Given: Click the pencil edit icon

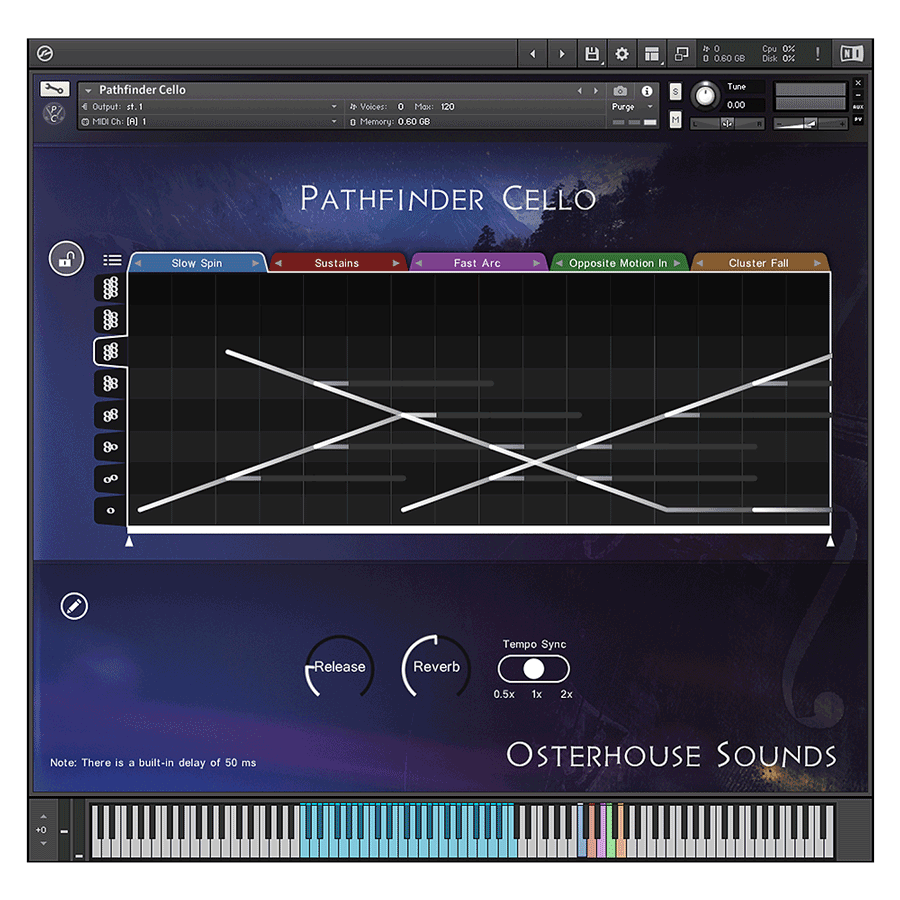Looking at the screenshot, I should [74, 606].
